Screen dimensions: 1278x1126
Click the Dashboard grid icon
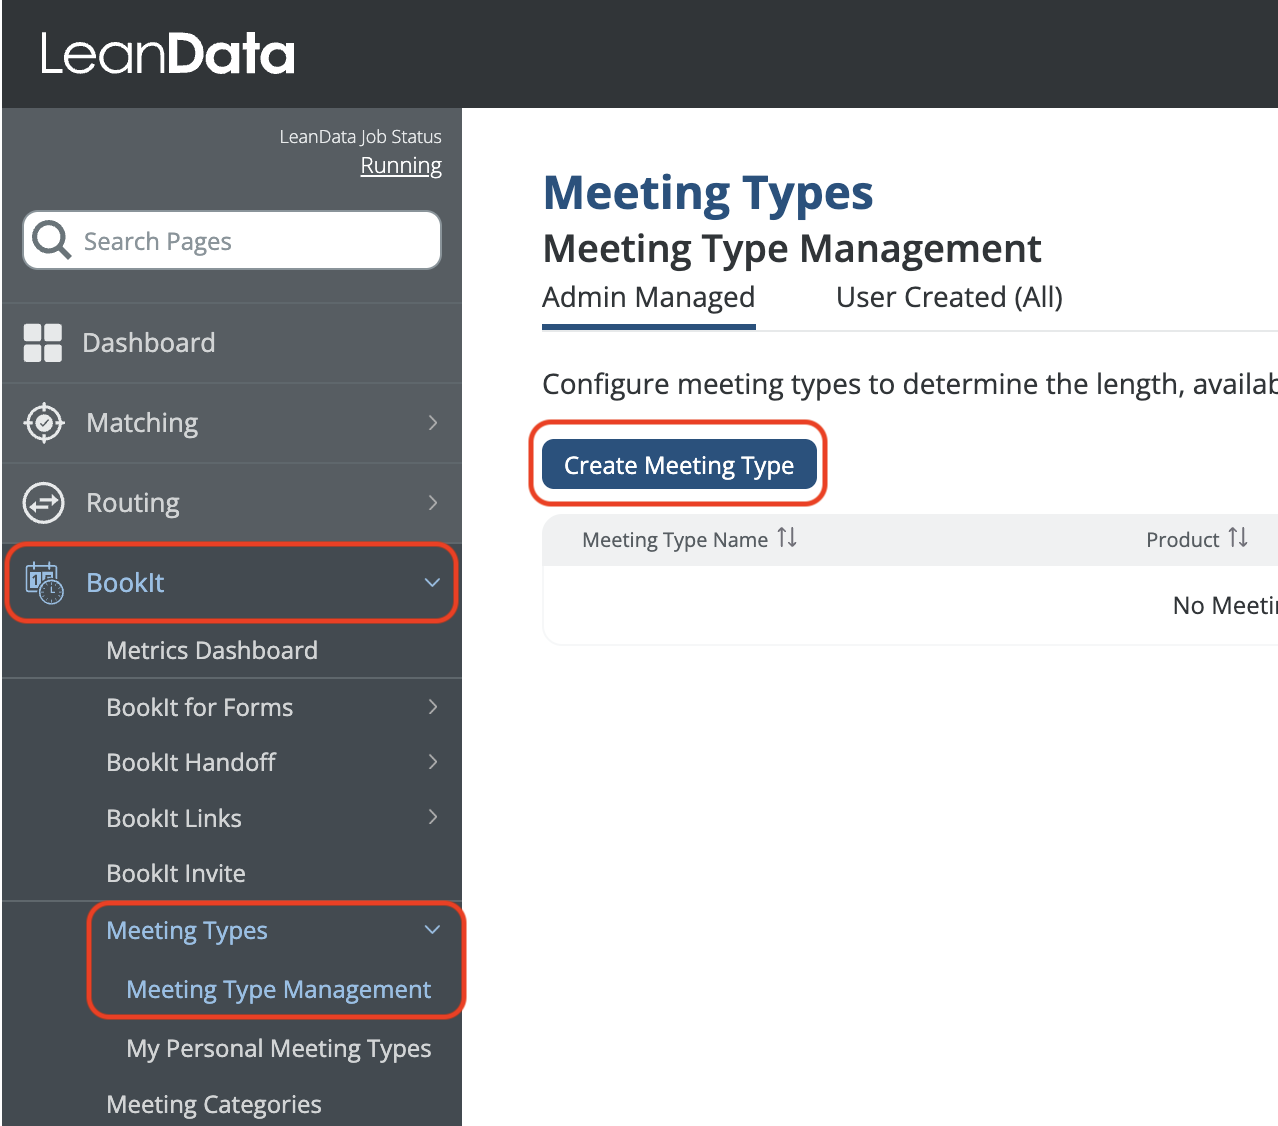pyautogui.click(x=43, y=343)
